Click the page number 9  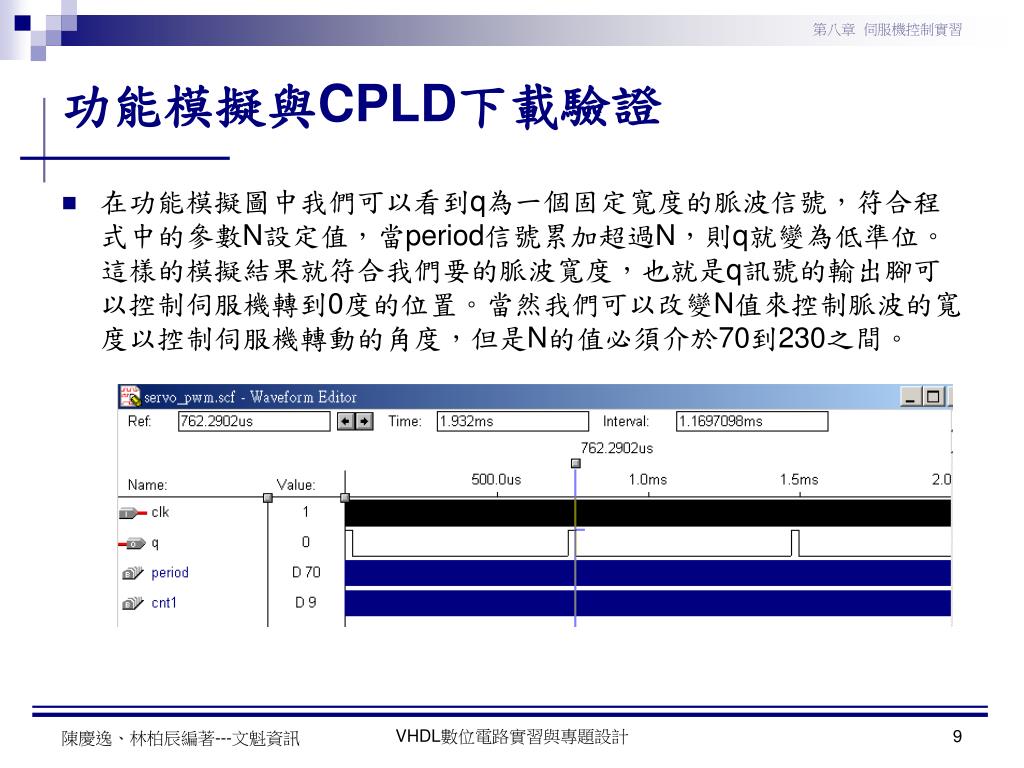[x=957, y=737]
